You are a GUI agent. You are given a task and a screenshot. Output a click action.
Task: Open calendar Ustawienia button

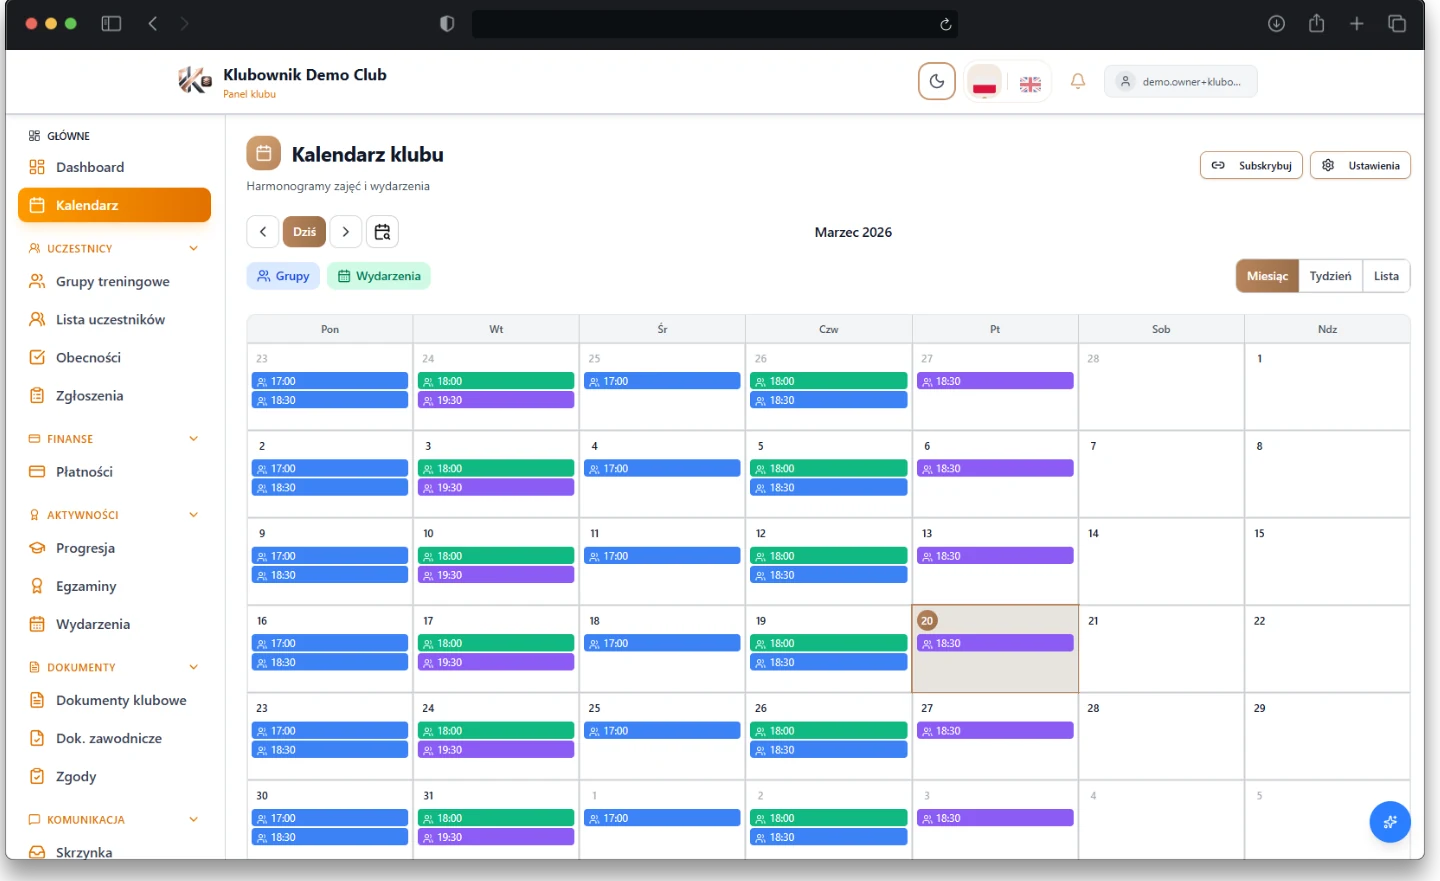tap(1360, 166)
